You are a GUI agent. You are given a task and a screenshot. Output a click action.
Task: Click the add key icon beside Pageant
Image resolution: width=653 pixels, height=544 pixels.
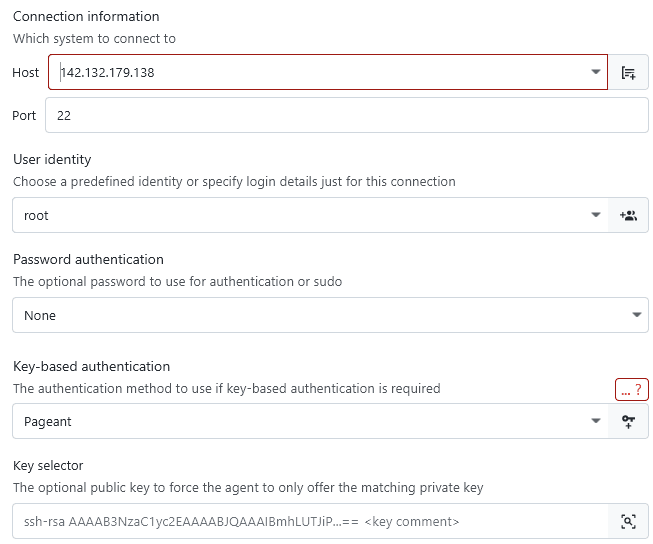coord(628,421)
